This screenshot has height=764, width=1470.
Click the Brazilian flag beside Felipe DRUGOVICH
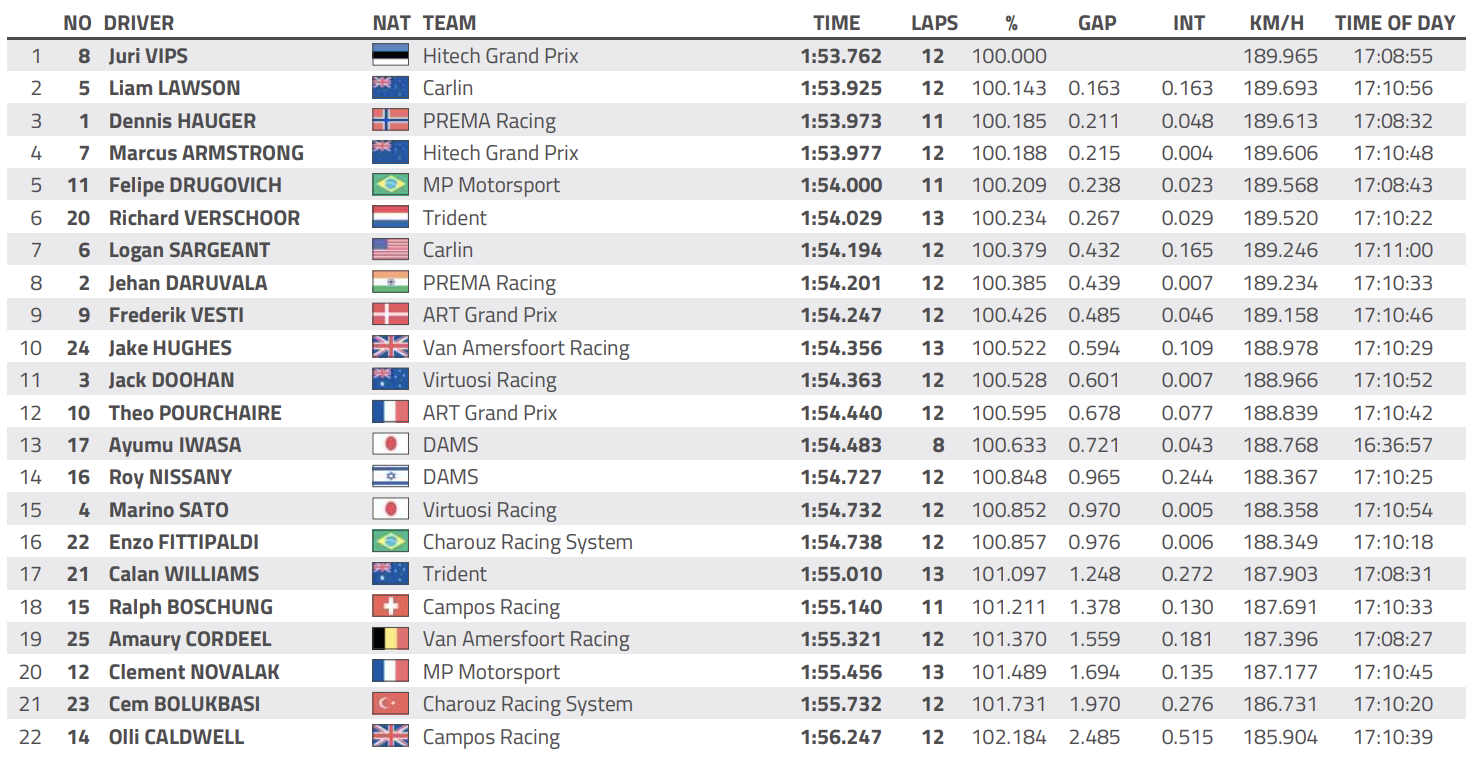point(390,185)
